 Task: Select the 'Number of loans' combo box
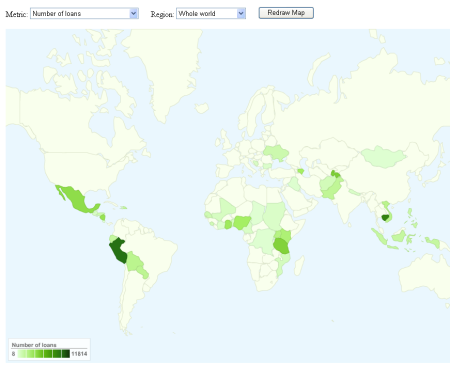click(84, 14)
